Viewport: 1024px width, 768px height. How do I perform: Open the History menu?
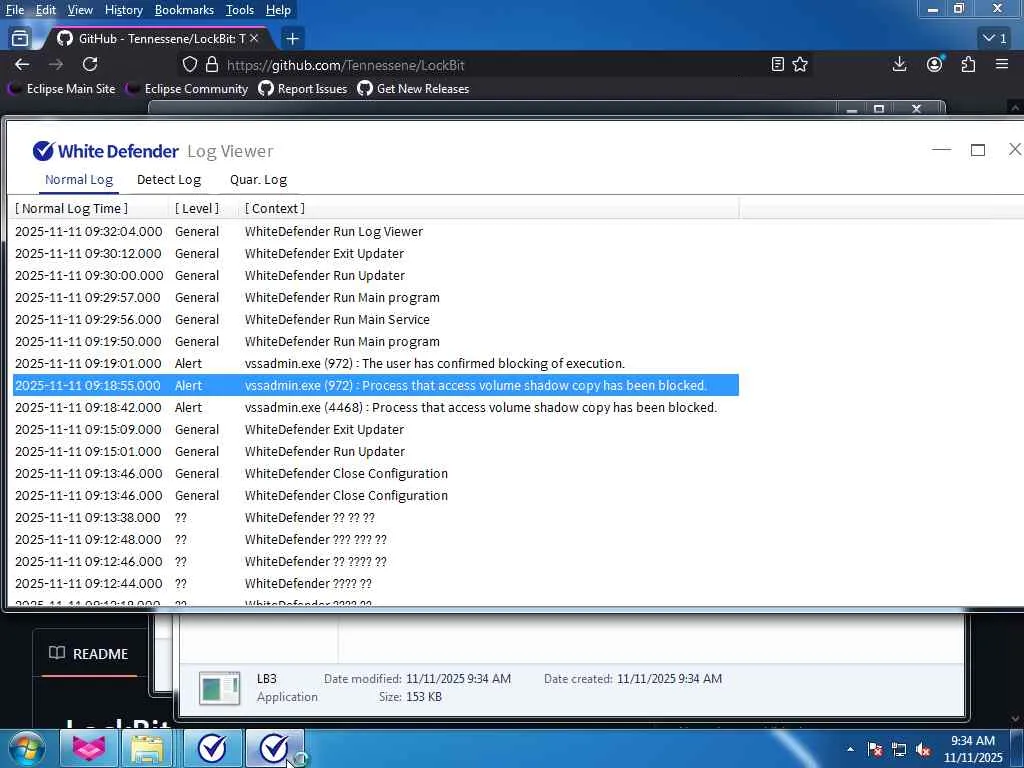click(123, 10)
